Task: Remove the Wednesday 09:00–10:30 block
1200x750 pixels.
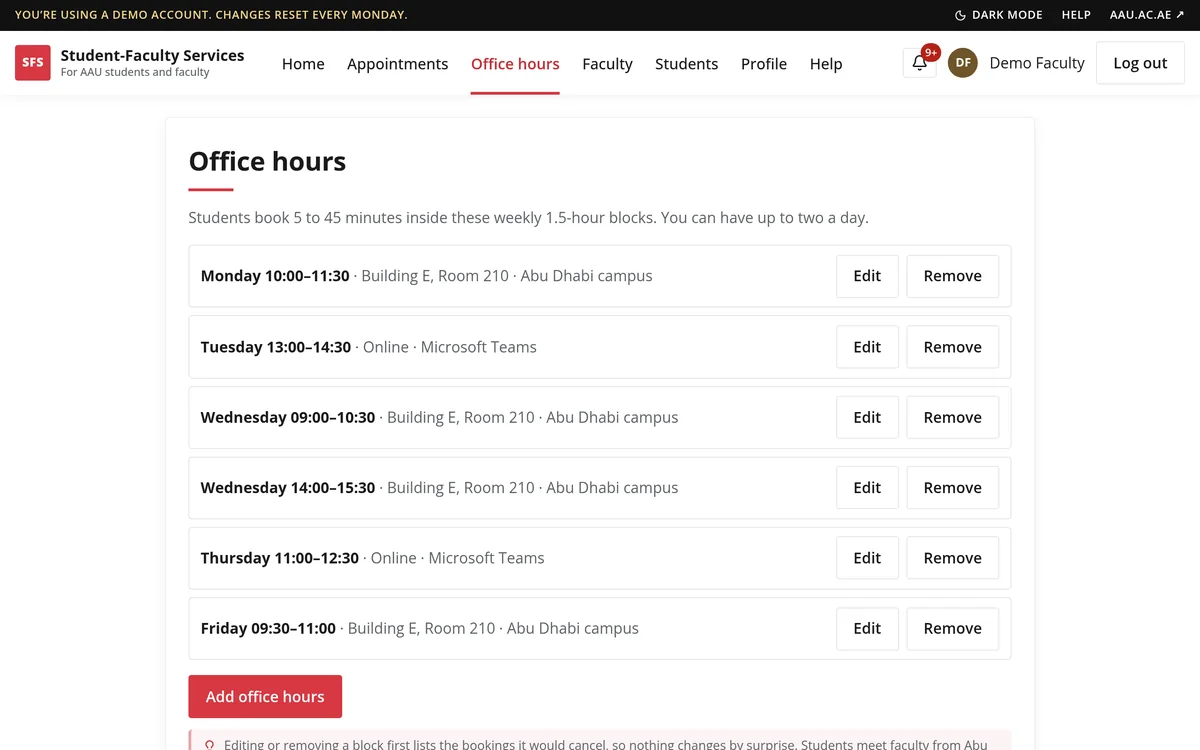Action: 952,417
